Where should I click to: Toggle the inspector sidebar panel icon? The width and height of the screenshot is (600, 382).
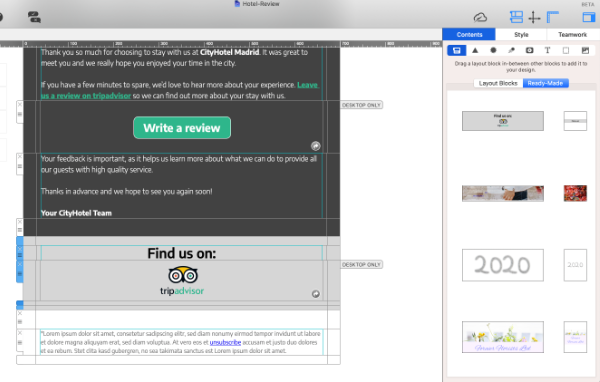589,17
